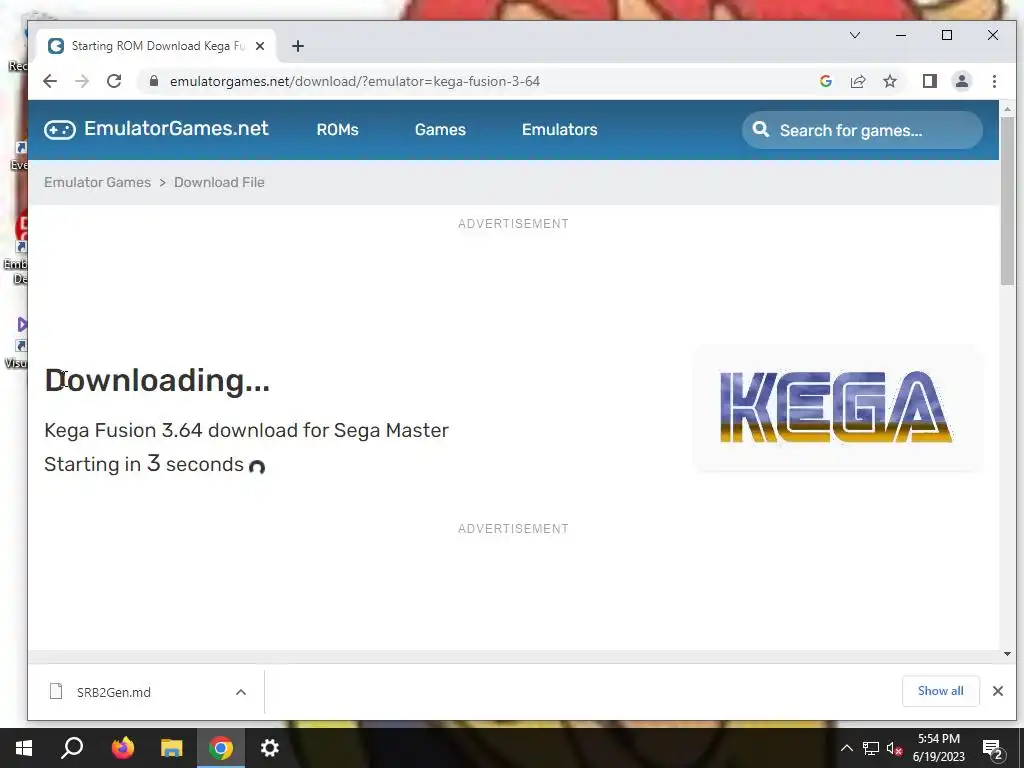Click the scrollbar down arrow
Screen dimensions: 1024x768
pyautogui.click(x=1007, y=654)
